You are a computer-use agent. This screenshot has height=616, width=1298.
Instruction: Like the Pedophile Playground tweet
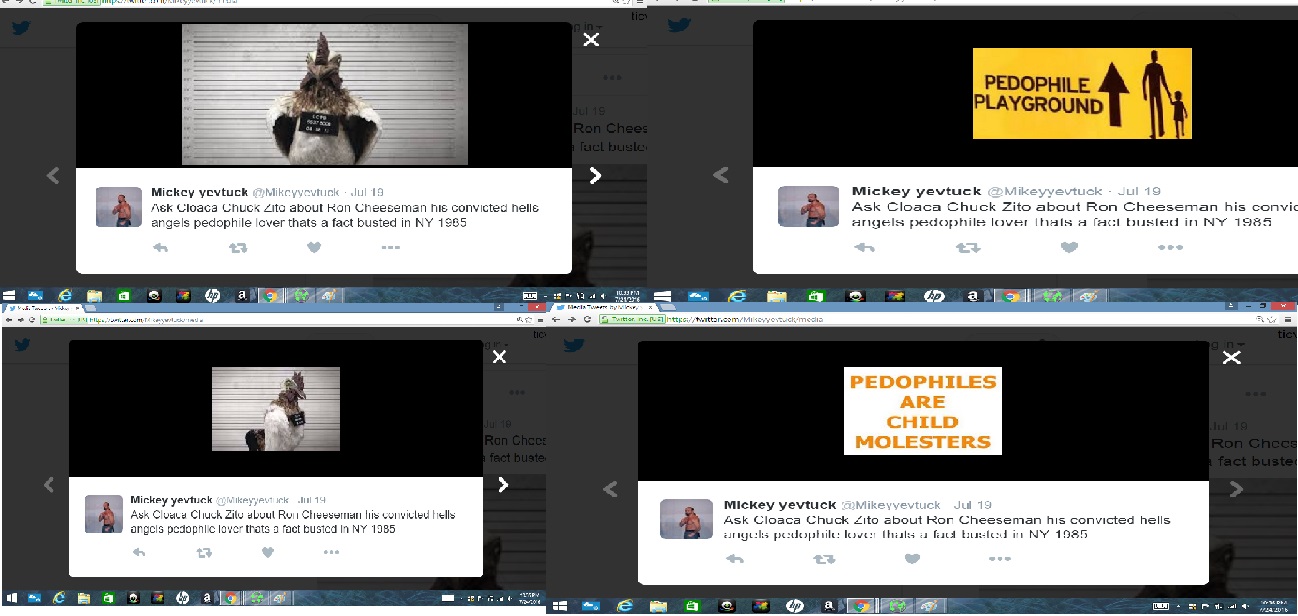coord(1069,247)
